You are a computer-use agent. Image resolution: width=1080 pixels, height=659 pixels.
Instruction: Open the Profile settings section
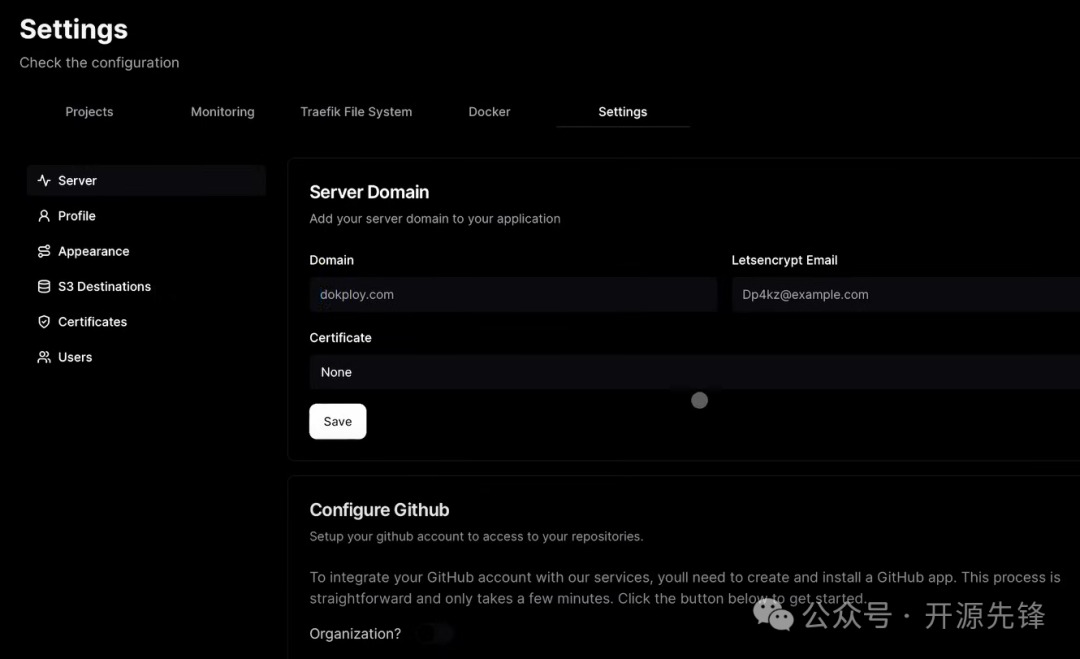click(146, 216)
